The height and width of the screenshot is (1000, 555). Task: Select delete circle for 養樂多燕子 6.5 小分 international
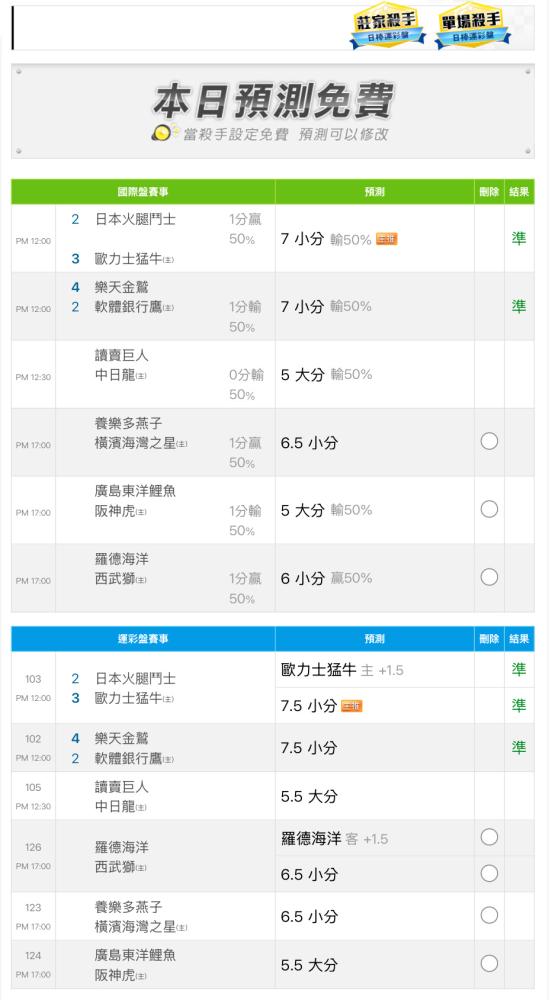click(489, 441)
